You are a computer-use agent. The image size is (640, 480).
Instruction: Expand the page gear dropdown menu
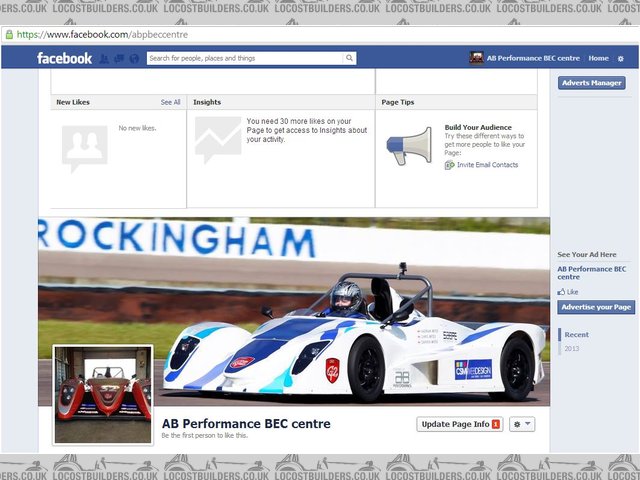point(522,424)
